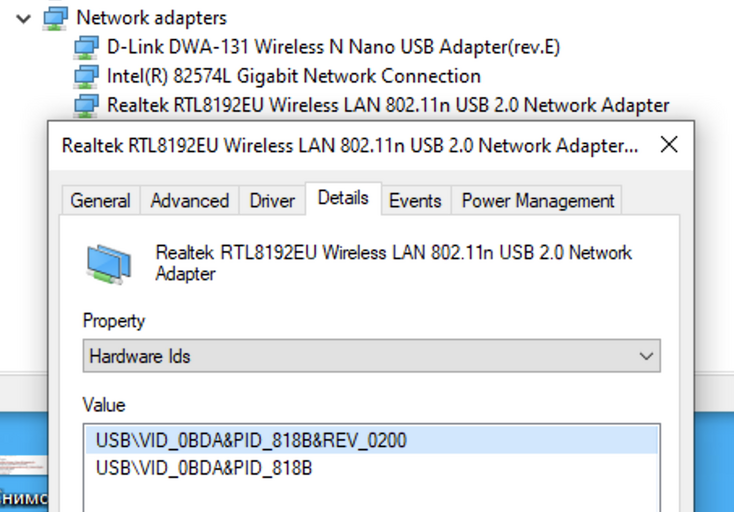This screenshot has width=734, height=512.
Task: Collapse the Network adapters tree node
Action: tap(23, 19)
